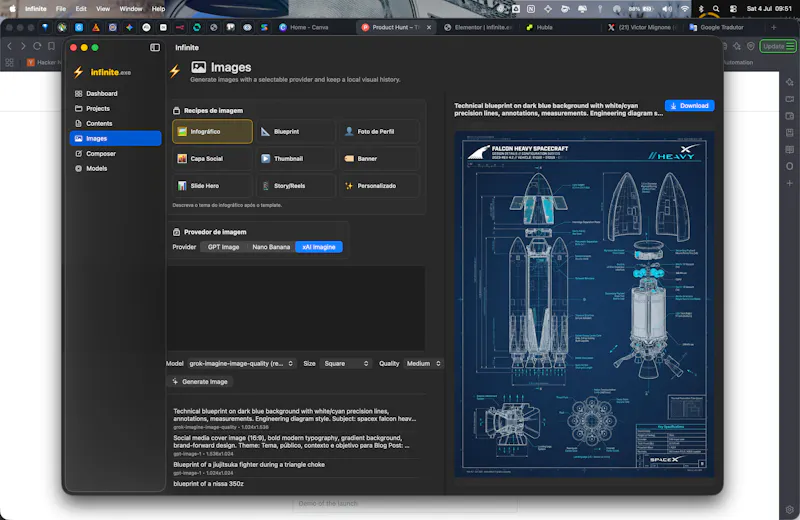Go forward in the browser
800x520 pixels.
point(23,46)
